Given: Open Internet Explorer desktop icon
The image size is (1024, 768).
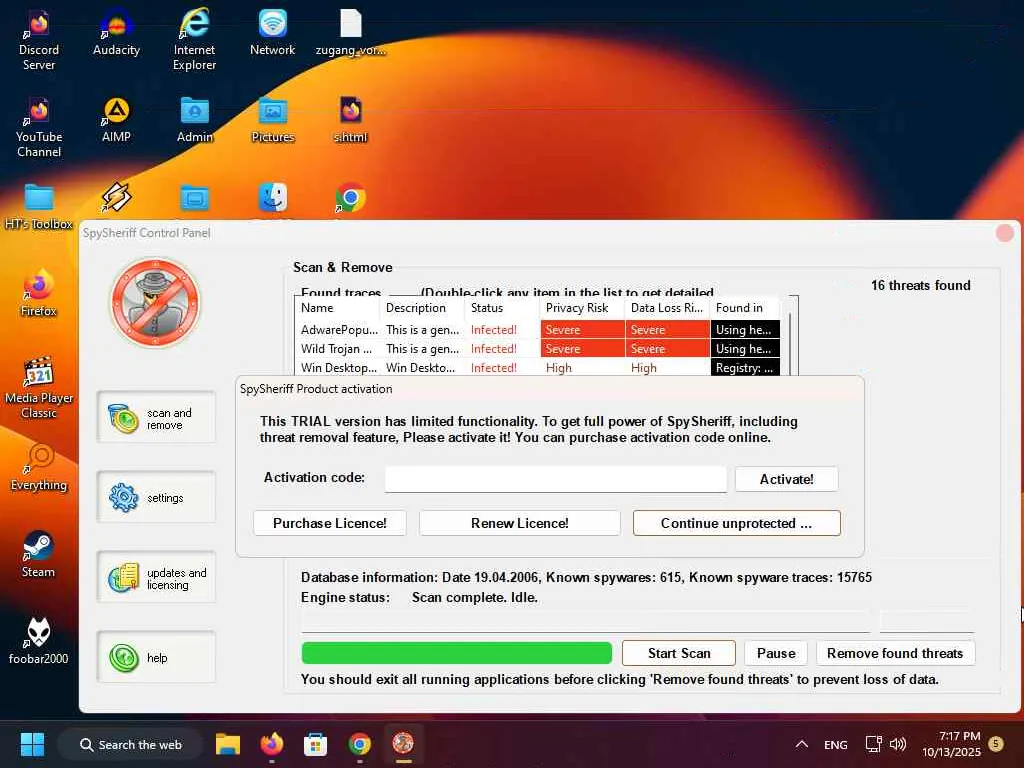Looking at the screenshot, I should coord(194,40).
